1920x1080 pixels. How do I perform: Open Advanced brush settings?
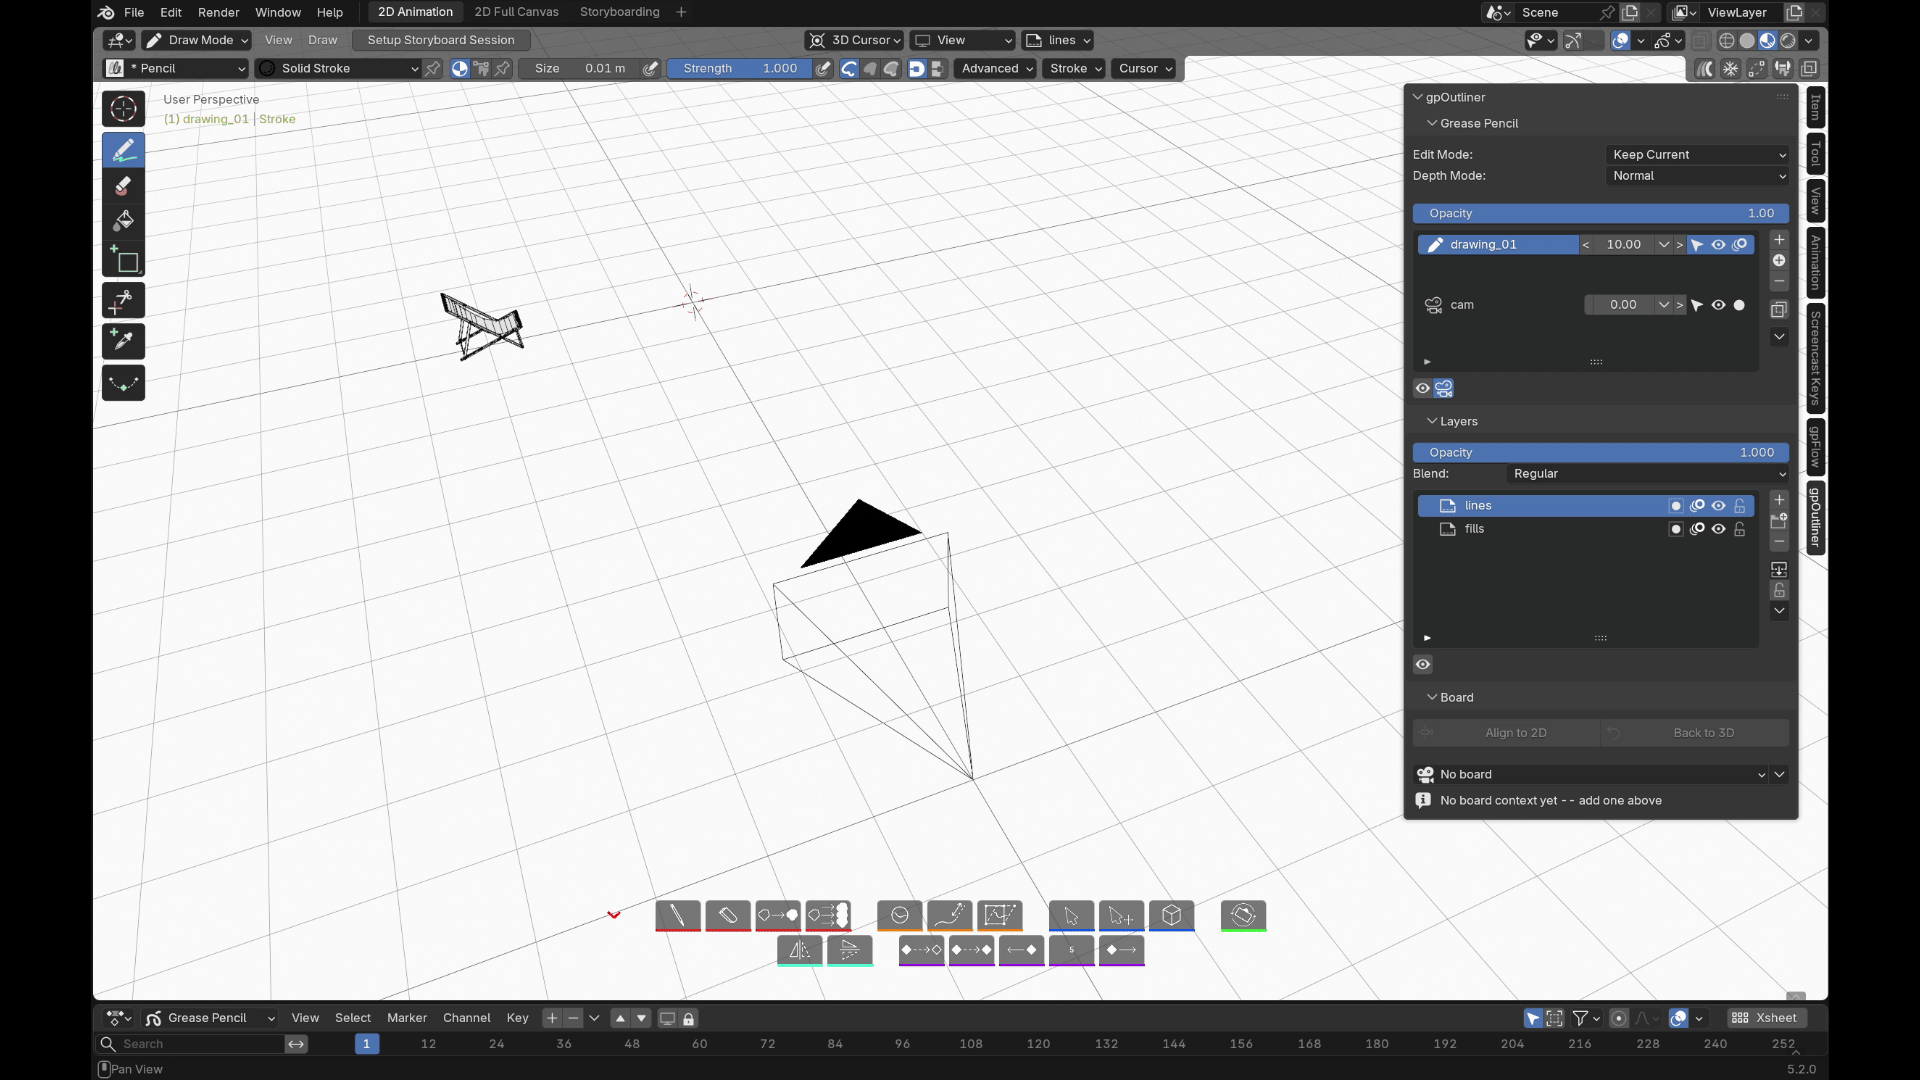coord(996,68)
